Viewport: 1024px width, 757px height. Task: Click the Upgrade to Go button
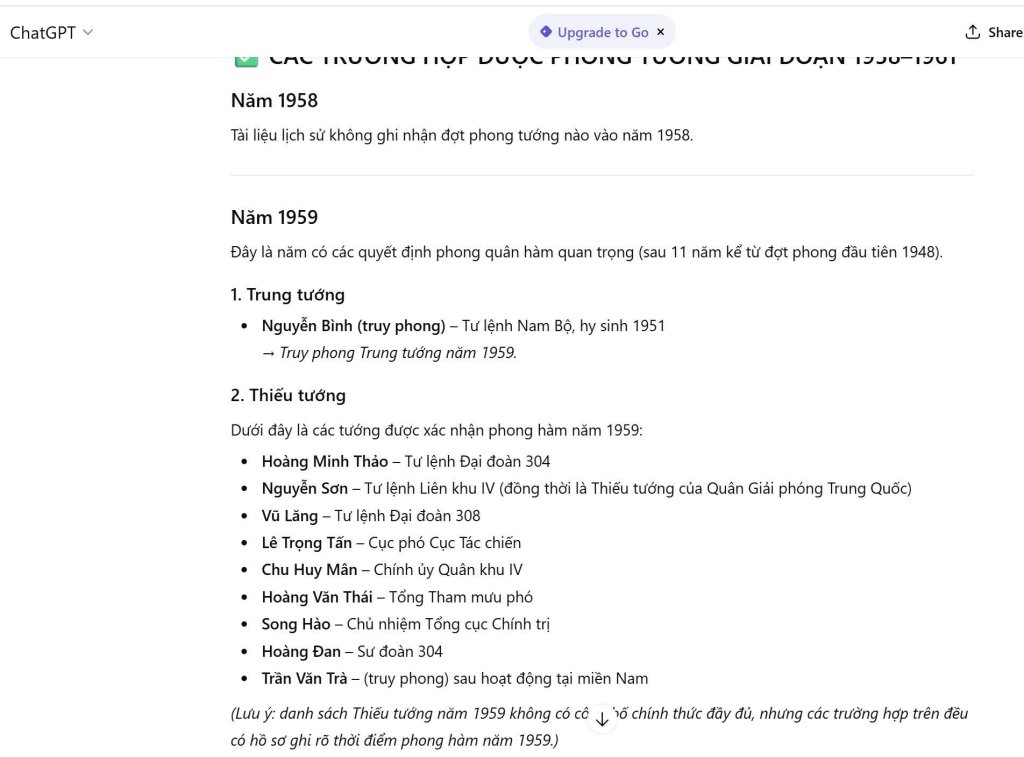pyautogui.click(x=602, y=32)
